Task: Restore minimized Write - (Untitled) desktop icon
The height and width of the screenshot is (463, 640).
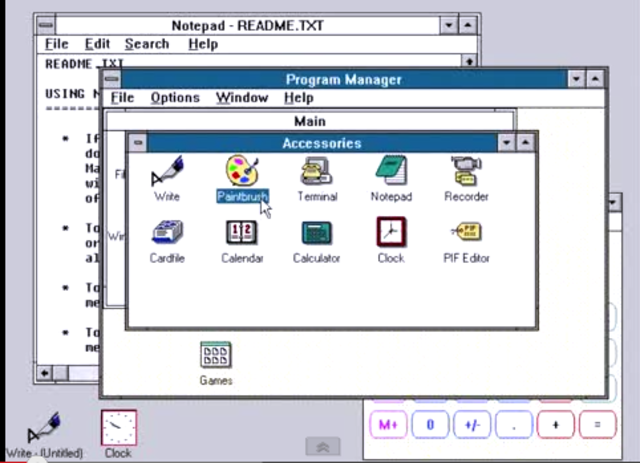Action: (44, 428)
